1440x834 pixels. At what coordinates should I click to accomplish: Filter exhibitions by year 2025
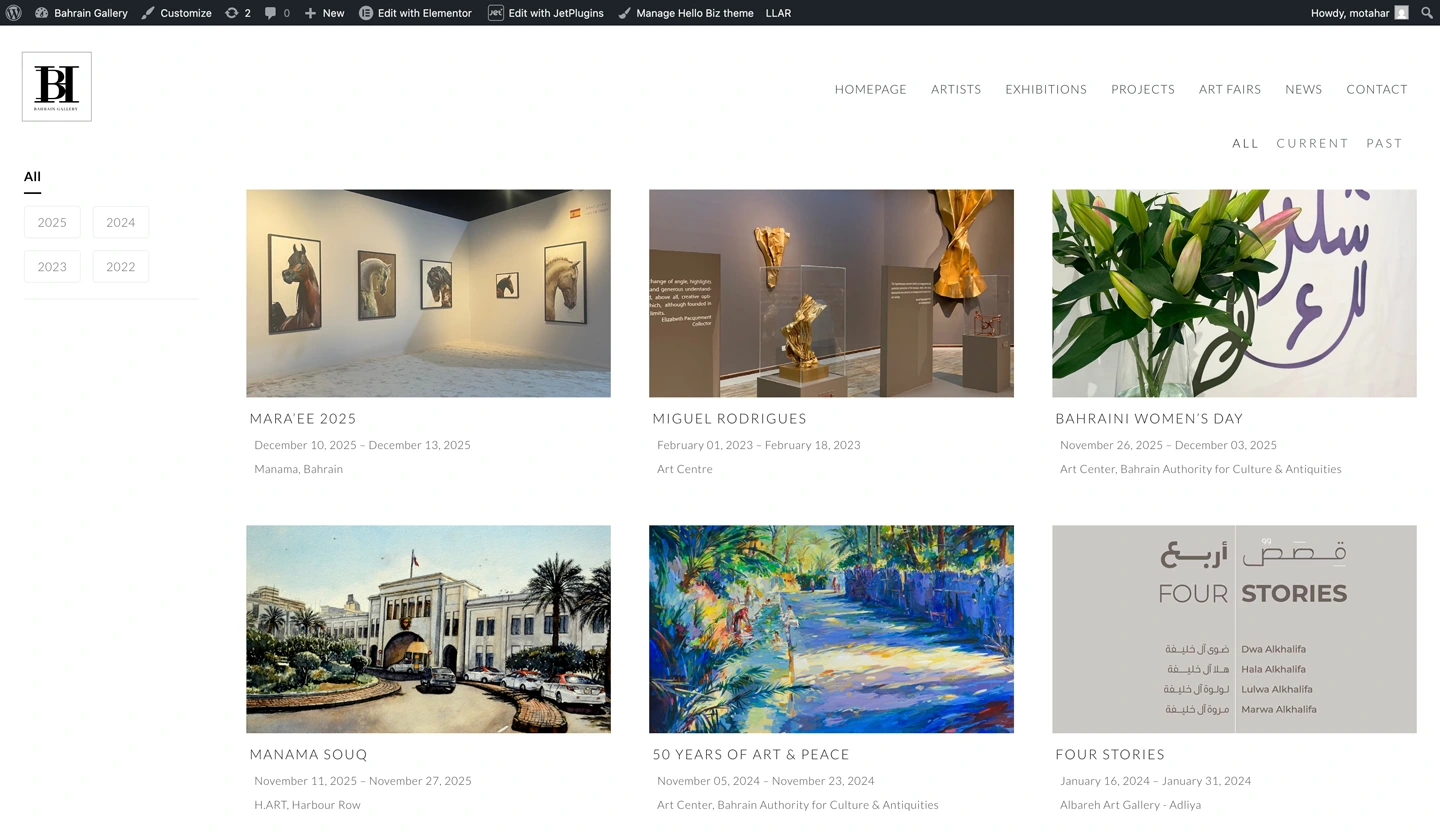point(52,222)
